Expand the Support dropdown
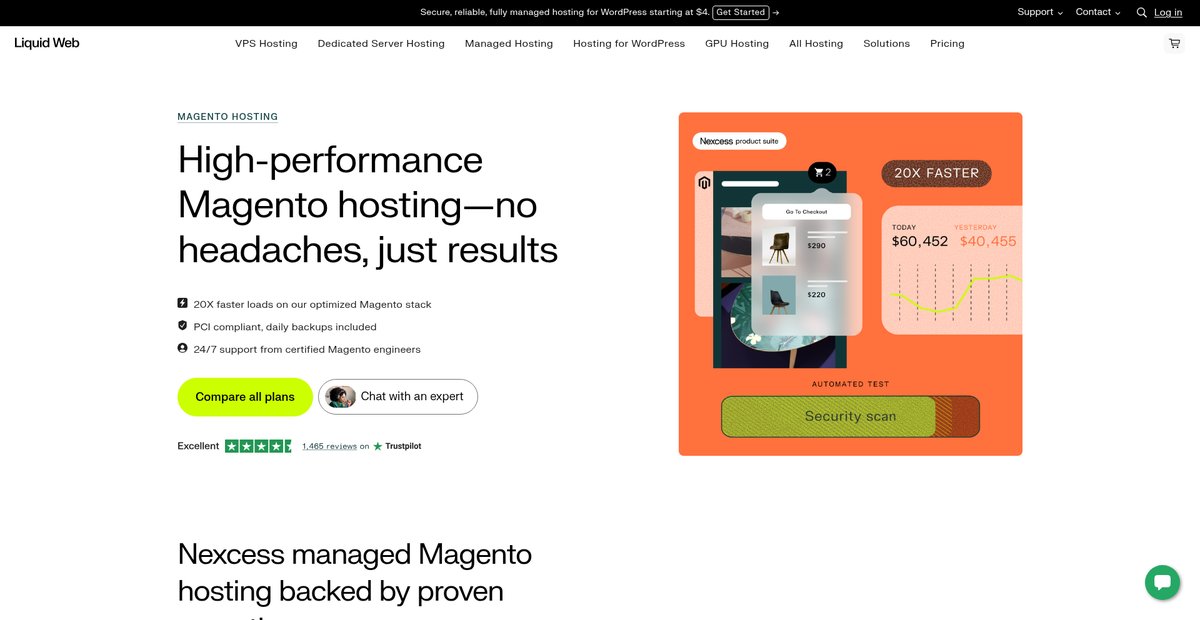1200x620 pixels. click(x=1040, y=12)
